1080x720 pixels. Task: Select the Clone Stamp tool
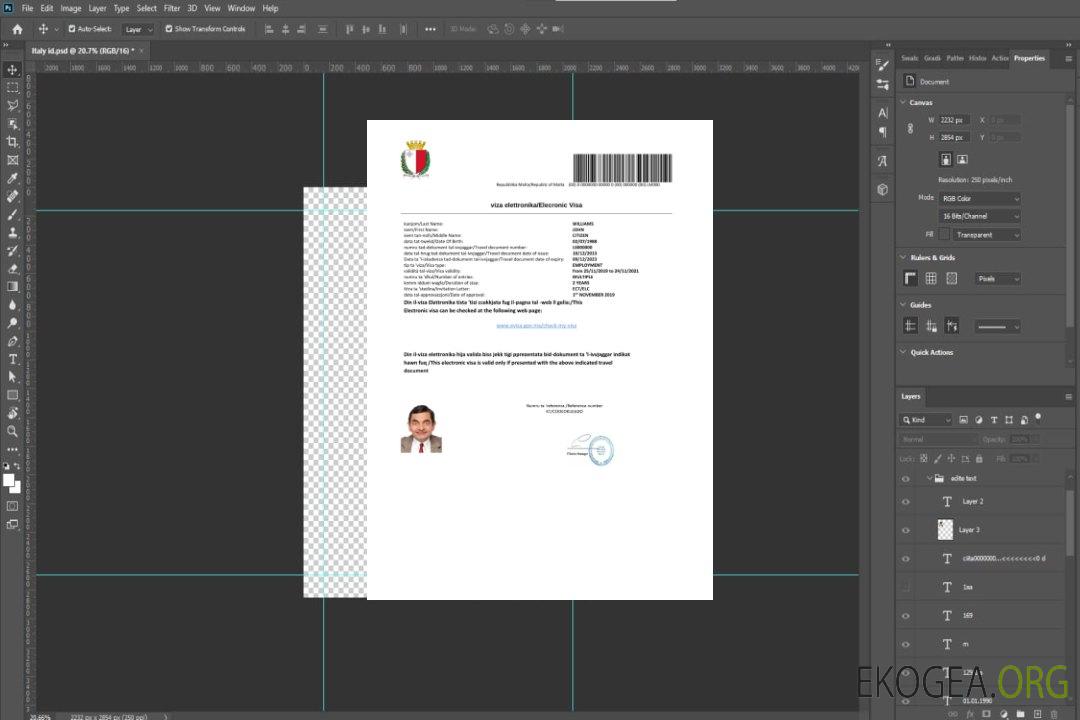12,232
